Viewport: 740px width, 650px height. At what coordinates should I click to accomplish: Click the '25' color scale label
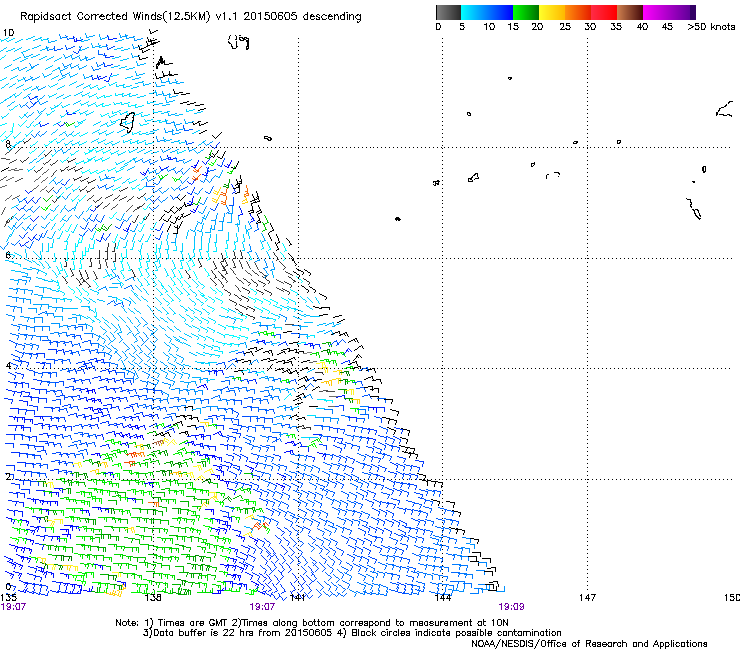[565, 27]
